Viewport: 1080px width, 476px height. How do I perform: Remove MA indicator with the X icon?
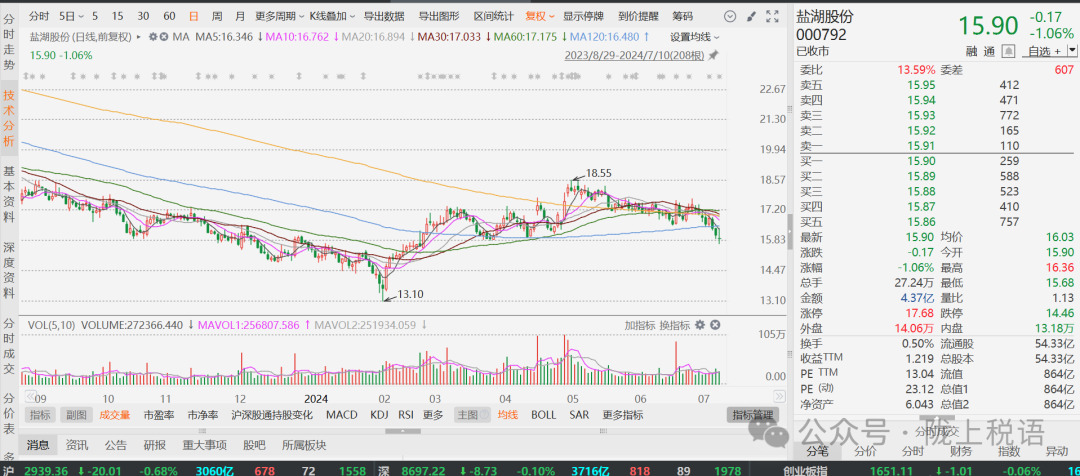coord(165,36)
